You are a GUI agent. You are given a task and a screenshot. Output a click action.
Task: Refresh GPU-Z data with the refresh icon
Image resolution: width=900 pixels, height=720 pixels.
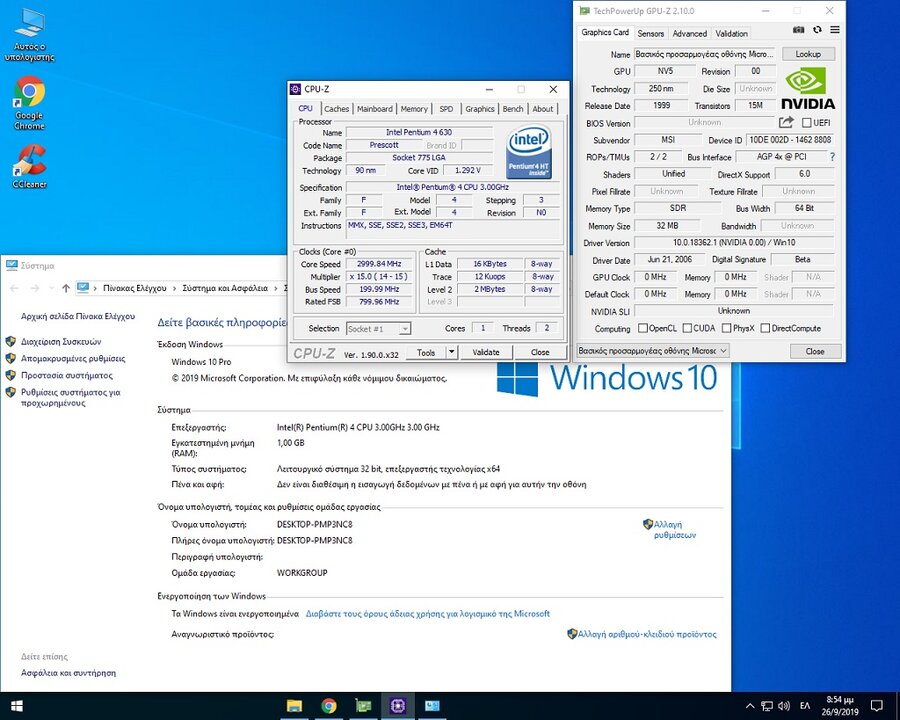point(817,30)
